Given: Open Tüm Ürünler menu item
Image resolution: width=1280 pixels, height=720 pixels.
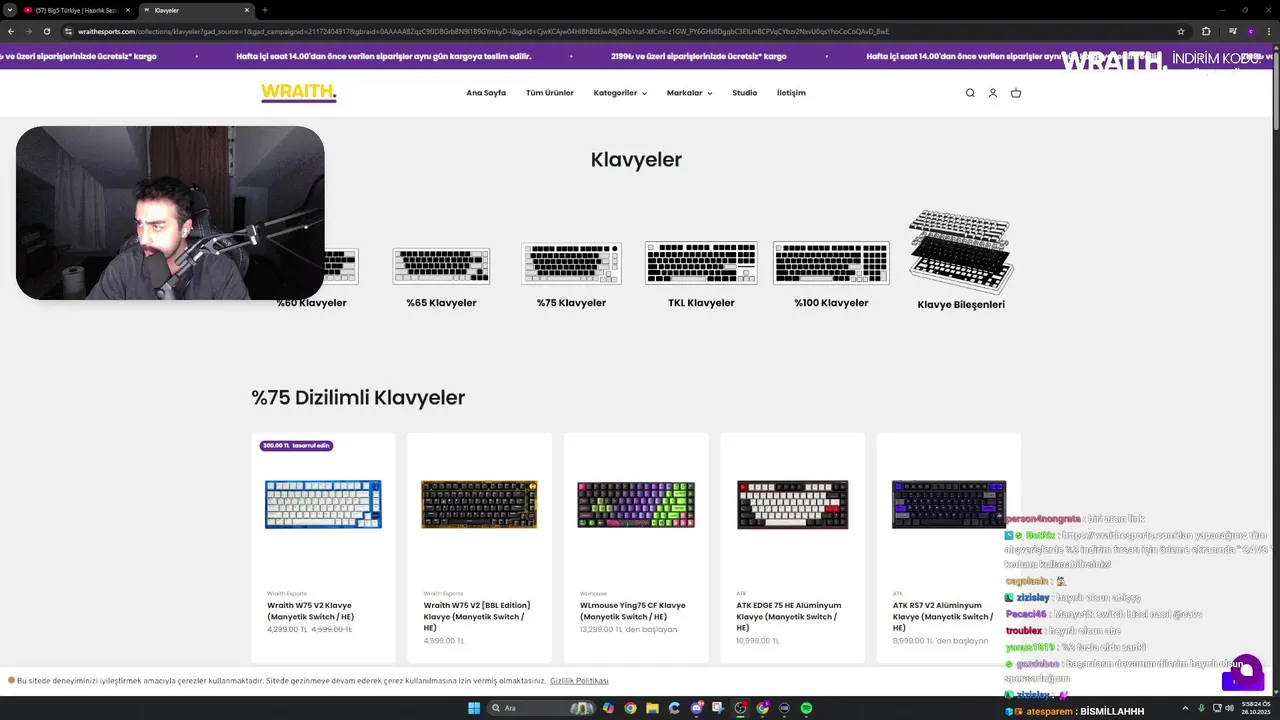Looking at the screenshot, I should tap(550, 93).
